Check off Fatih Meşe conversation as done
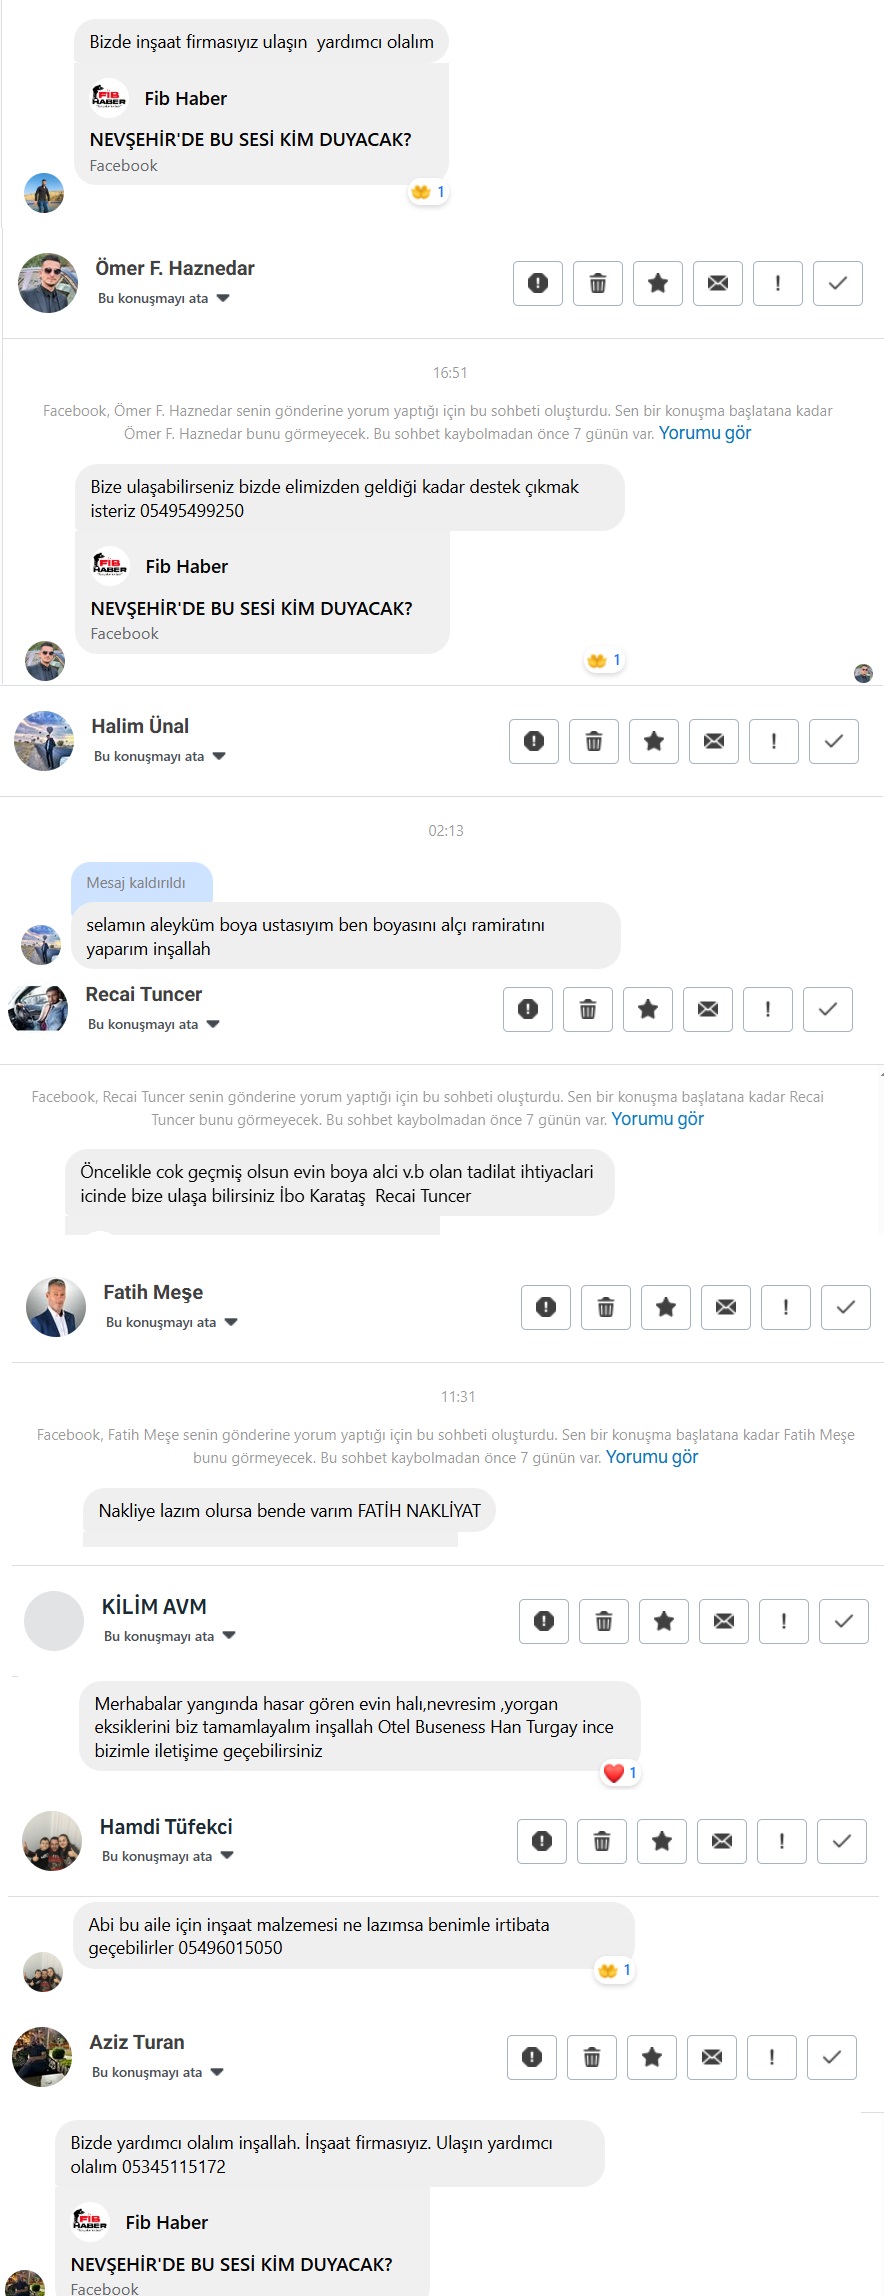This screenshot has height=2296, width=884. 846,1307
